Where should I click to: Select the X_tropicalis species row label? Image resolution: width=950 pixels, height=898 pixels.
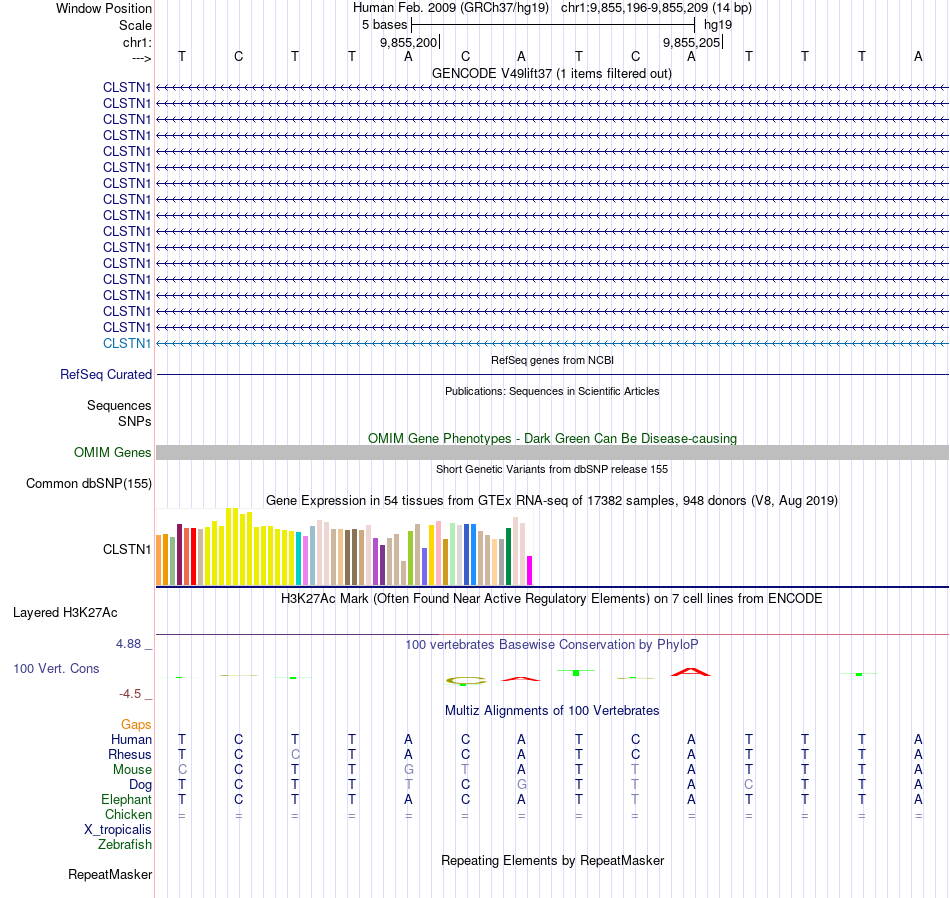(118, 830)
